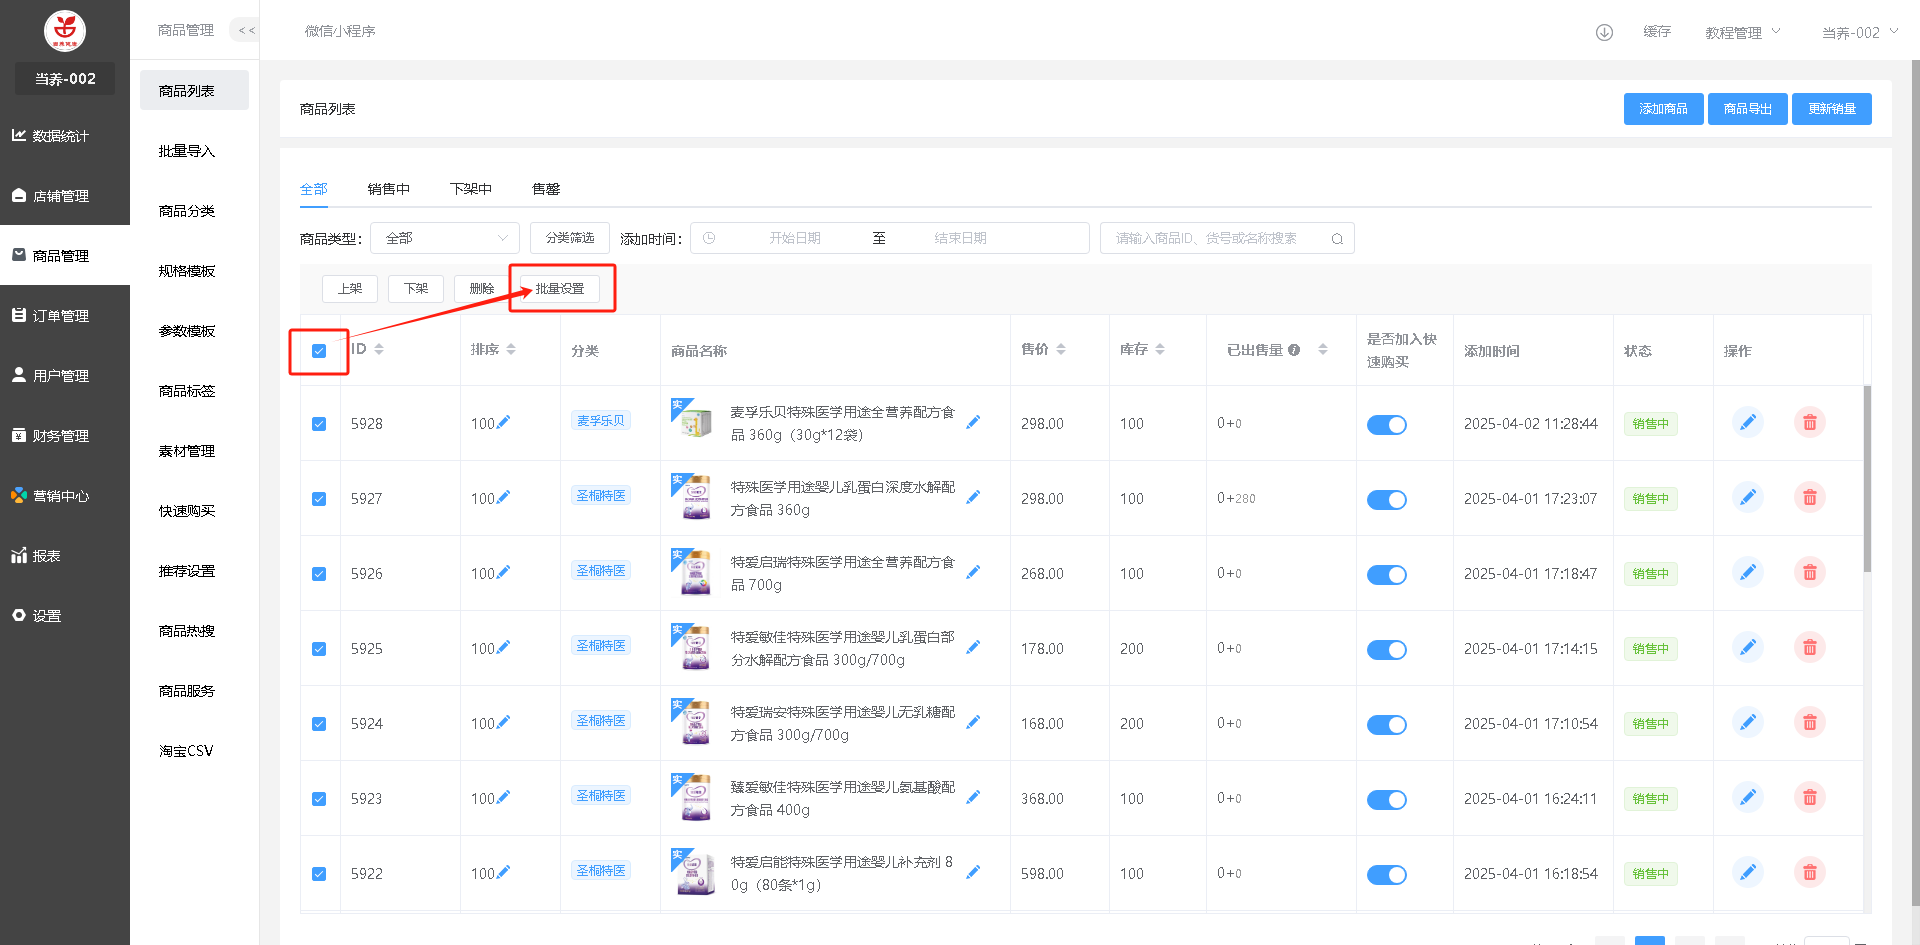Image resolution: width=1920 pixels, height=945 pixels.
Task: Click the 添加商品 button
Action: point(1663,109)
